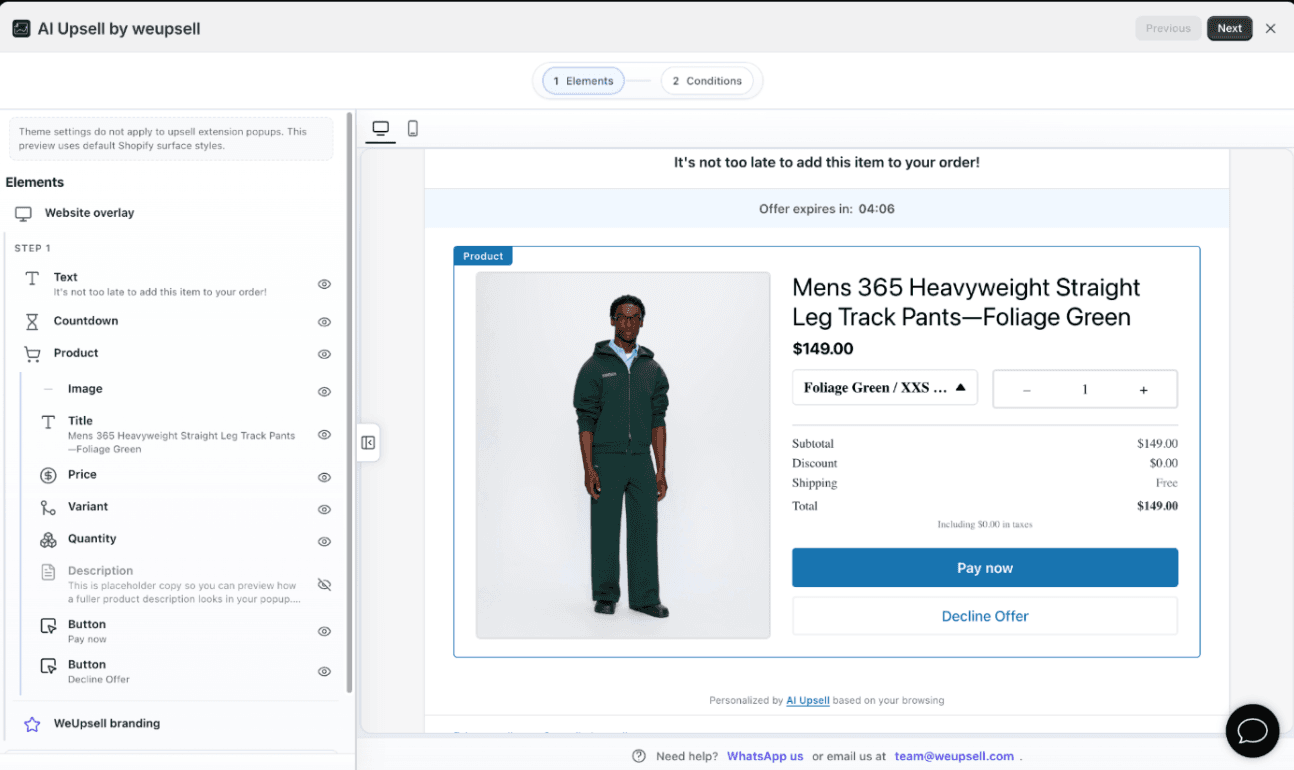The width and height of the screenshot is (1294, 770).
Task: Click the left panel scrollbar
Action: point(349,402)
